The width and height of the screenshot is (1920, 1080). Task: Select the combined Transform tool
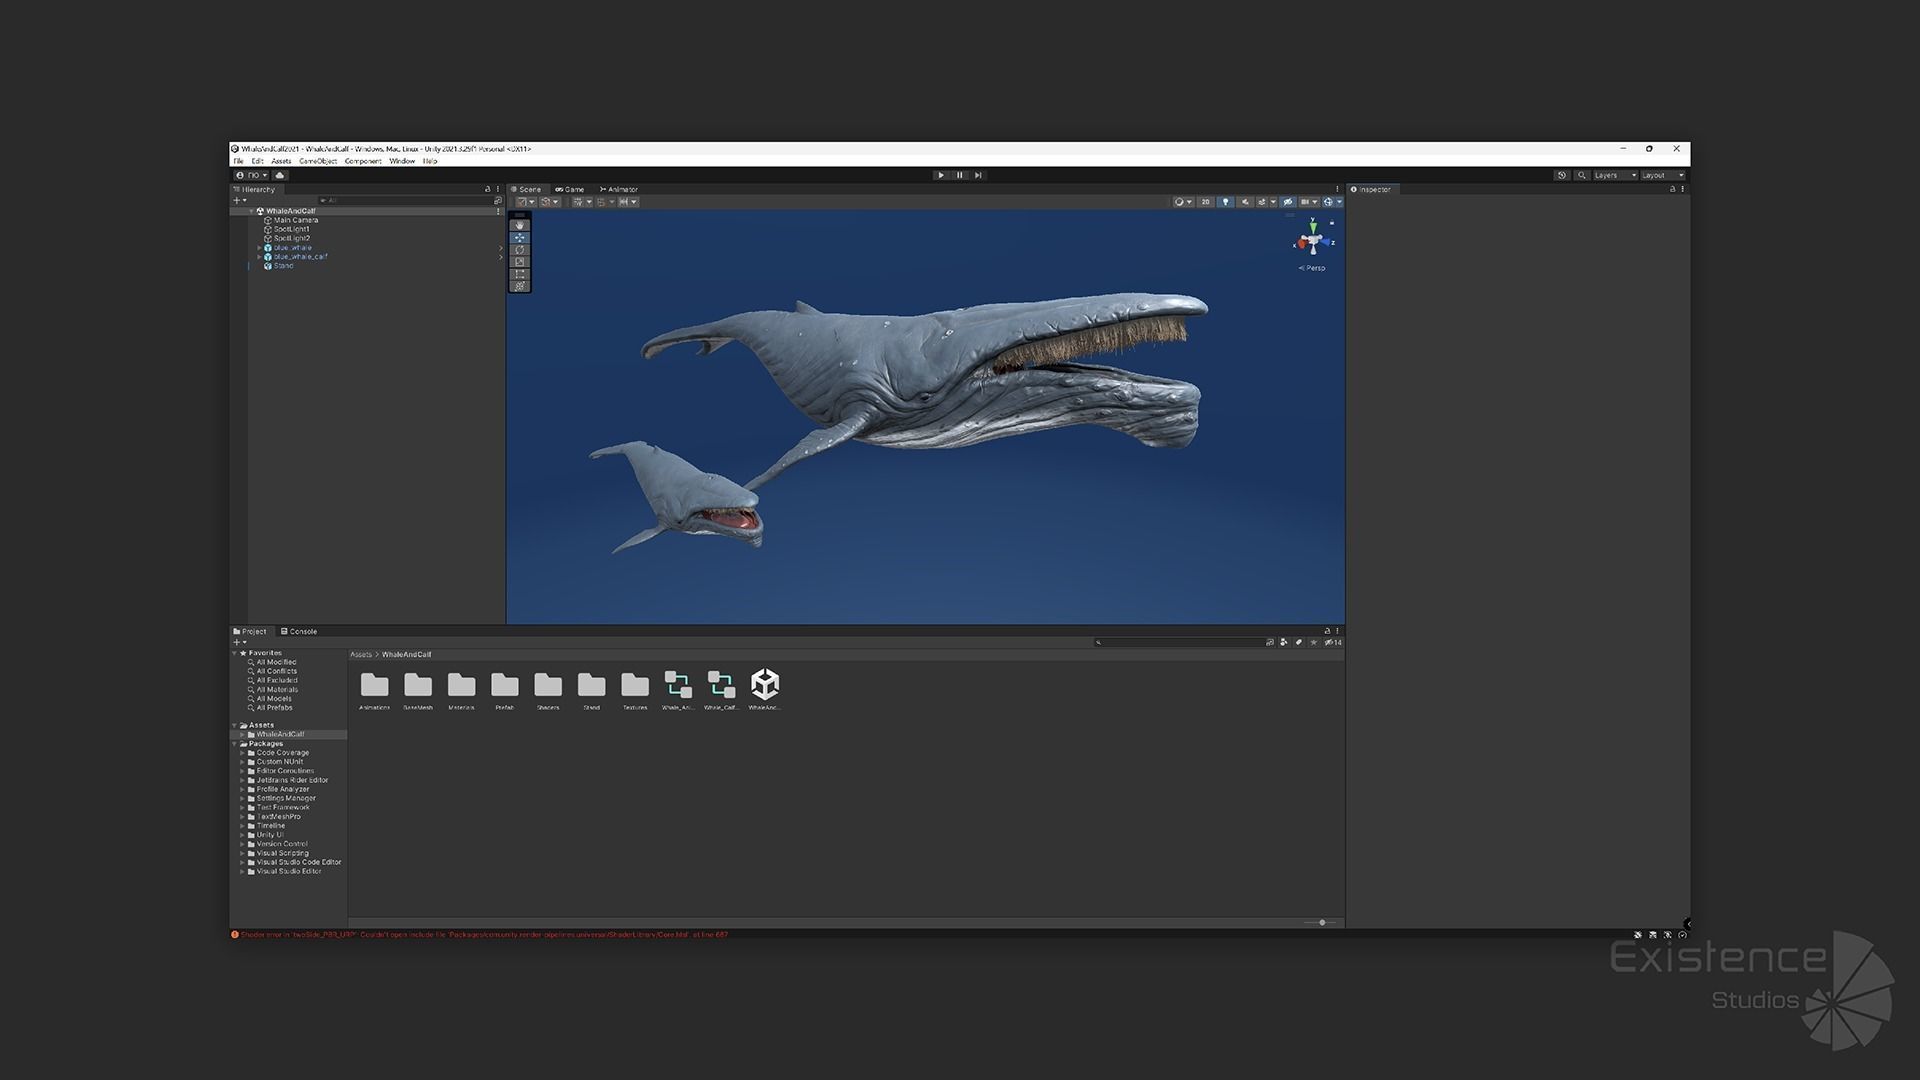(x=519, y=285)
